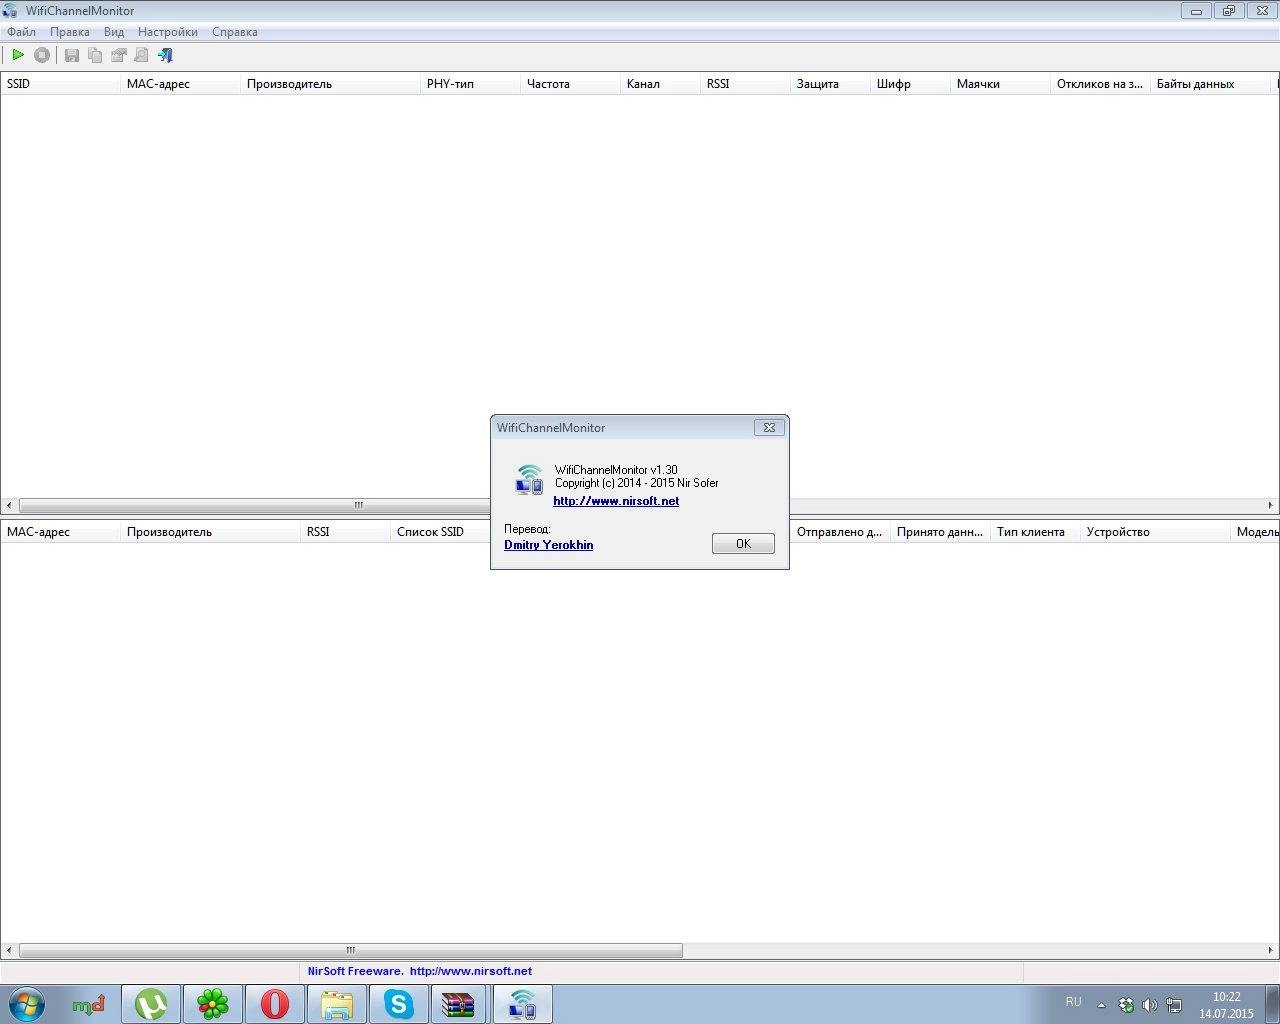Sort by PHY-тип column header
Image resolution: width=1280 pixels, height=1024 pixels.
470,84
